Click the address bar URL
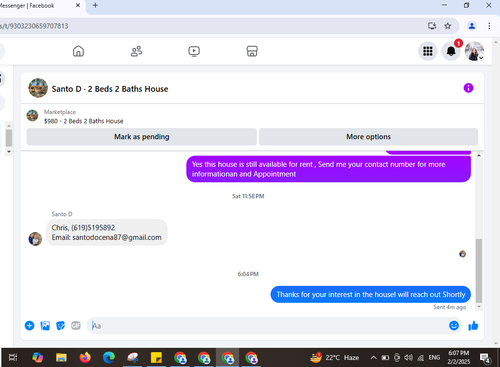The image size is (500, 367). click(34, 26)
